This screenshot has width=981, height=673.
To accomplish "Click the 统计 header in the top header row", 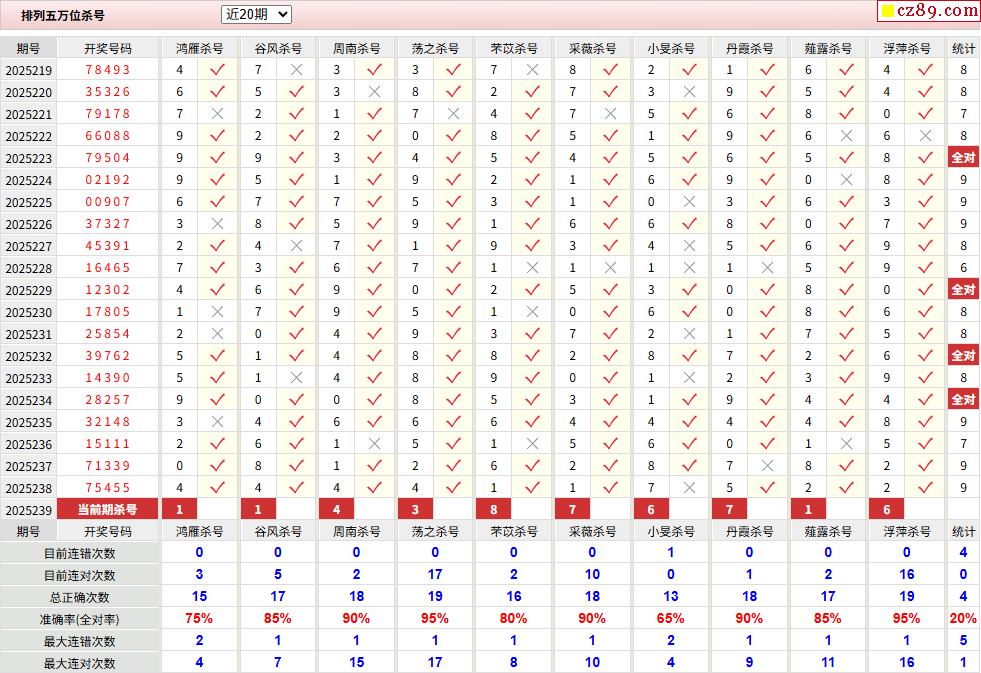I will pos(963,48).
